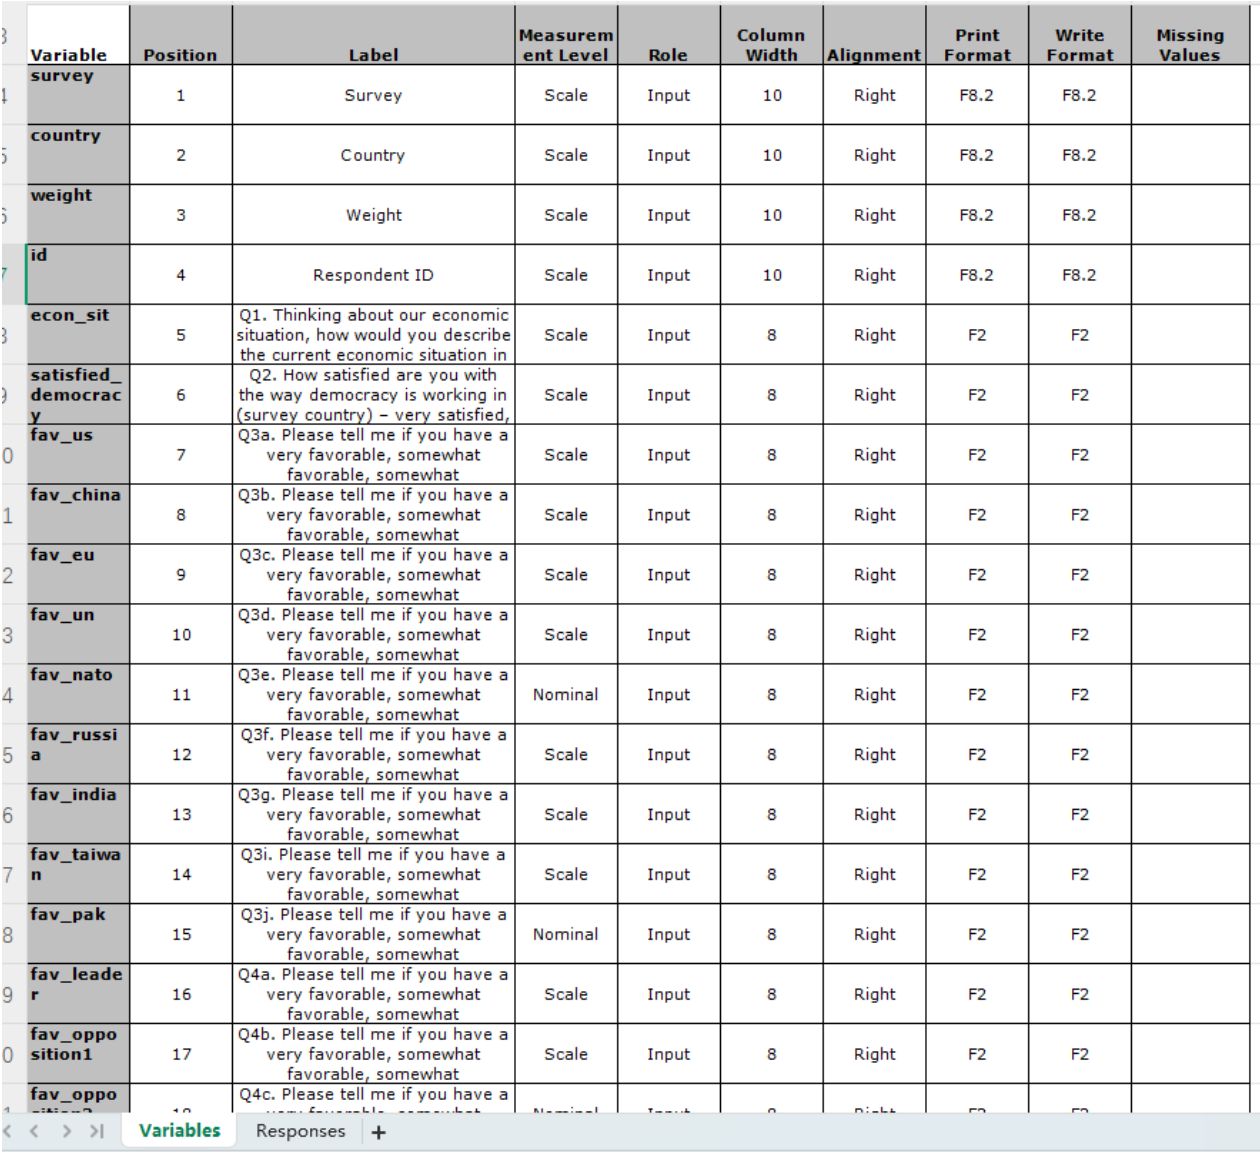Go to previous sheet with left arrow
The image size is (1260, 1152).
pos(34,1131)
